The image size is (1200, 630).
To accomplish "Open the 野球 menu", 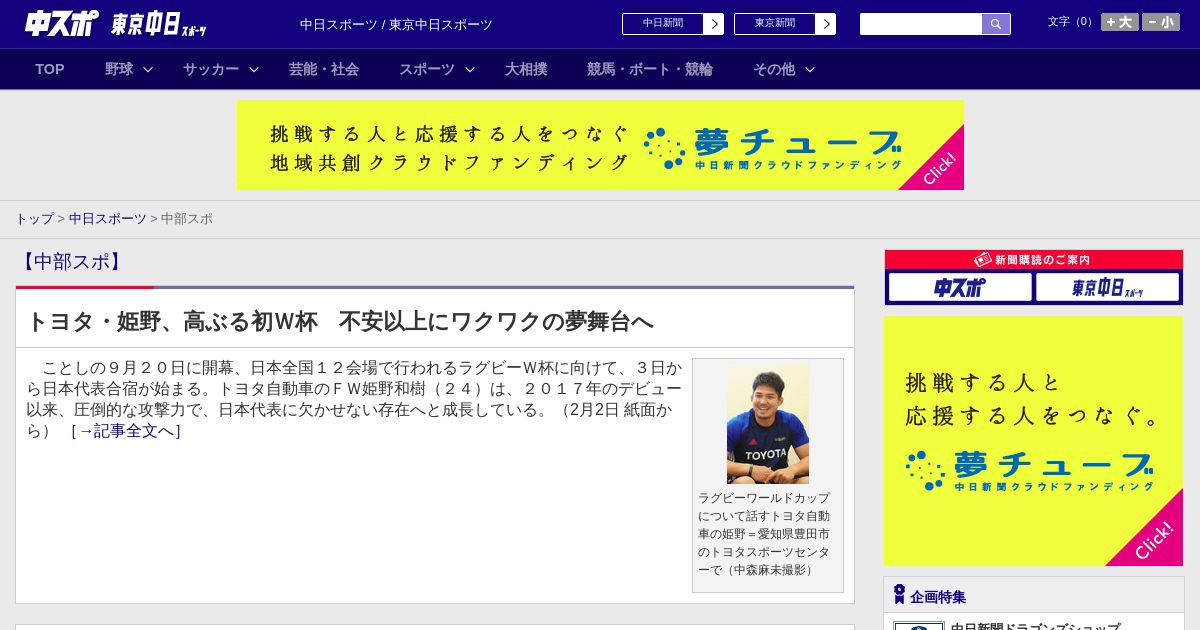I will click(119, 69).
